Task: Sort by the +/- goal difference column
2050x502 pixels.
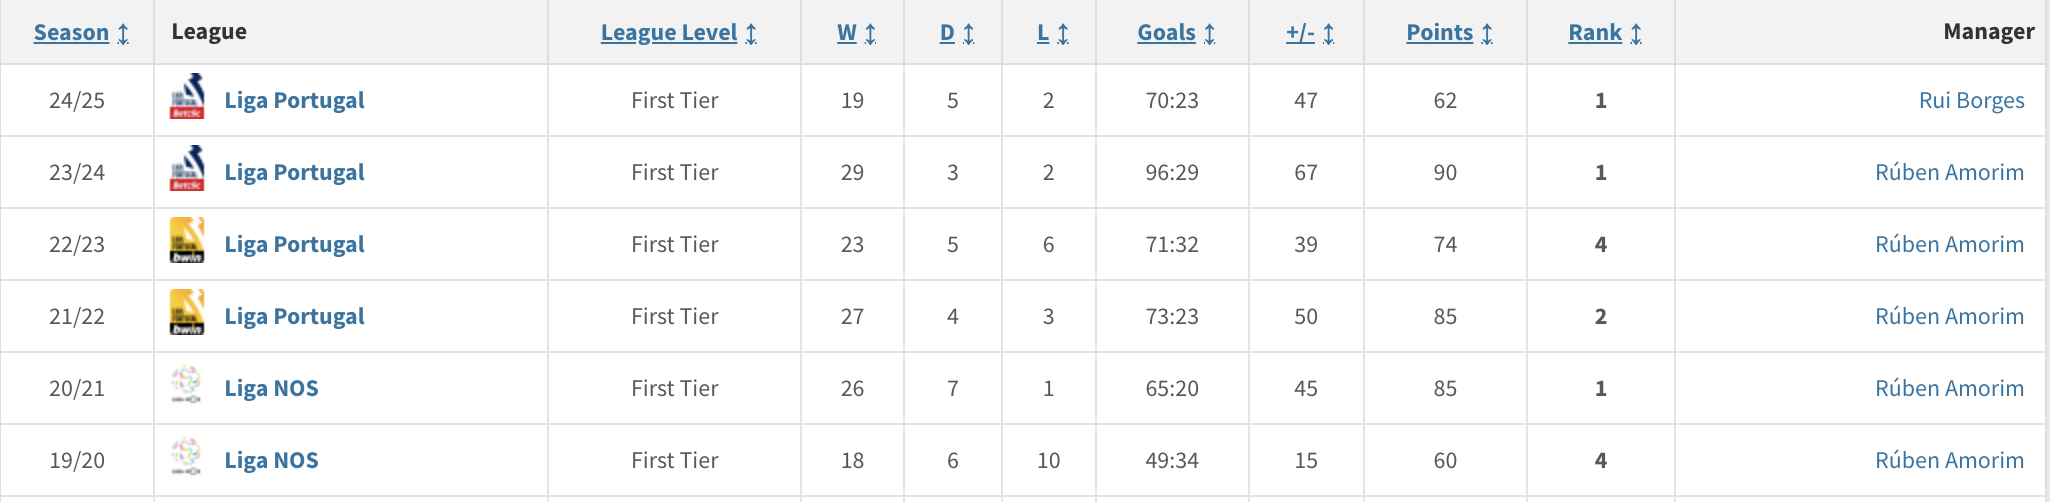Action: [x=1310, y=32]
